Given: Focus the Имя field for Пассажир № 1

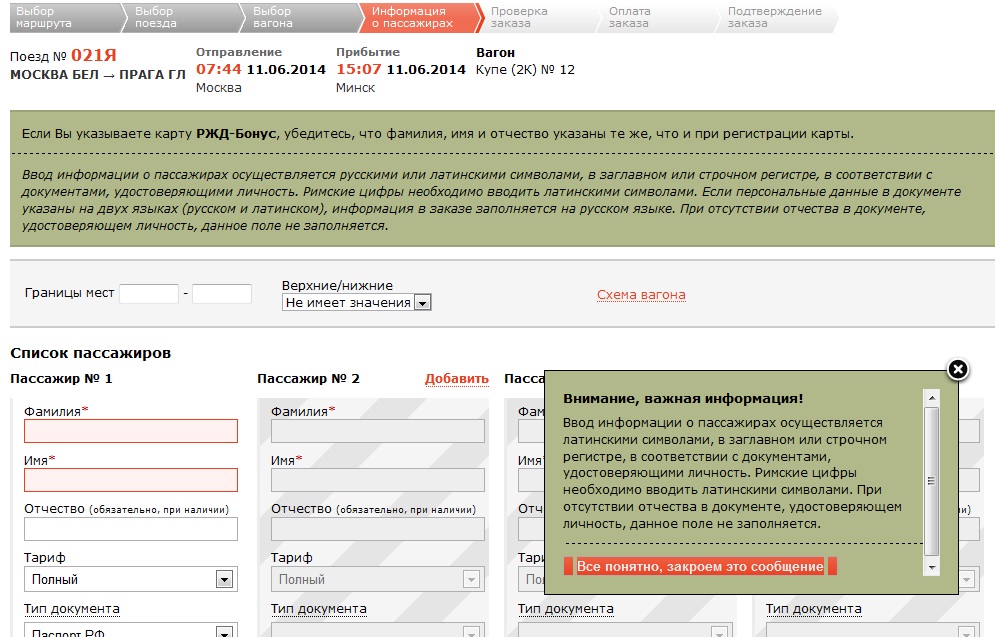Looking at the screenshot, I should 131,480.
